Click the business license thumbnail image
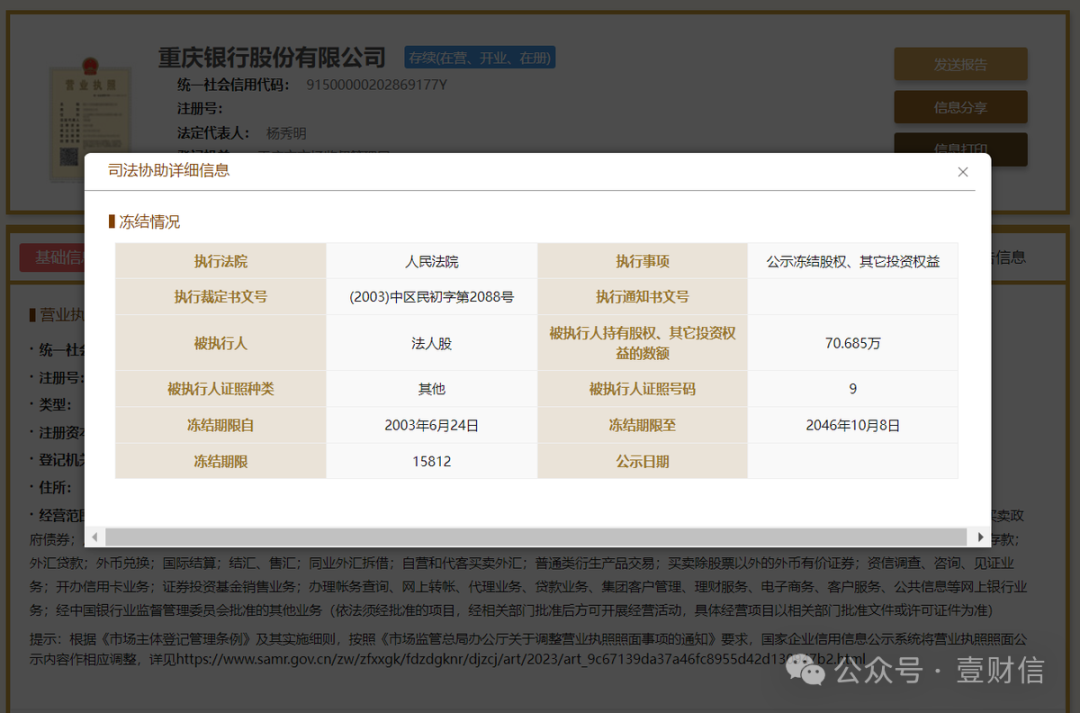This screenshot has height=713, width=1080. coord(91,121)
